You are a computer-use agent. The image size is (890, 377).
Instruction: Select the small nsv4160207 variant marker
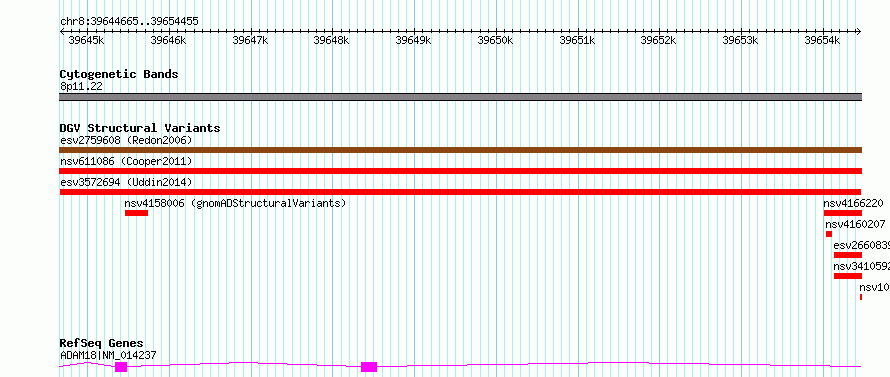point(829,234)
